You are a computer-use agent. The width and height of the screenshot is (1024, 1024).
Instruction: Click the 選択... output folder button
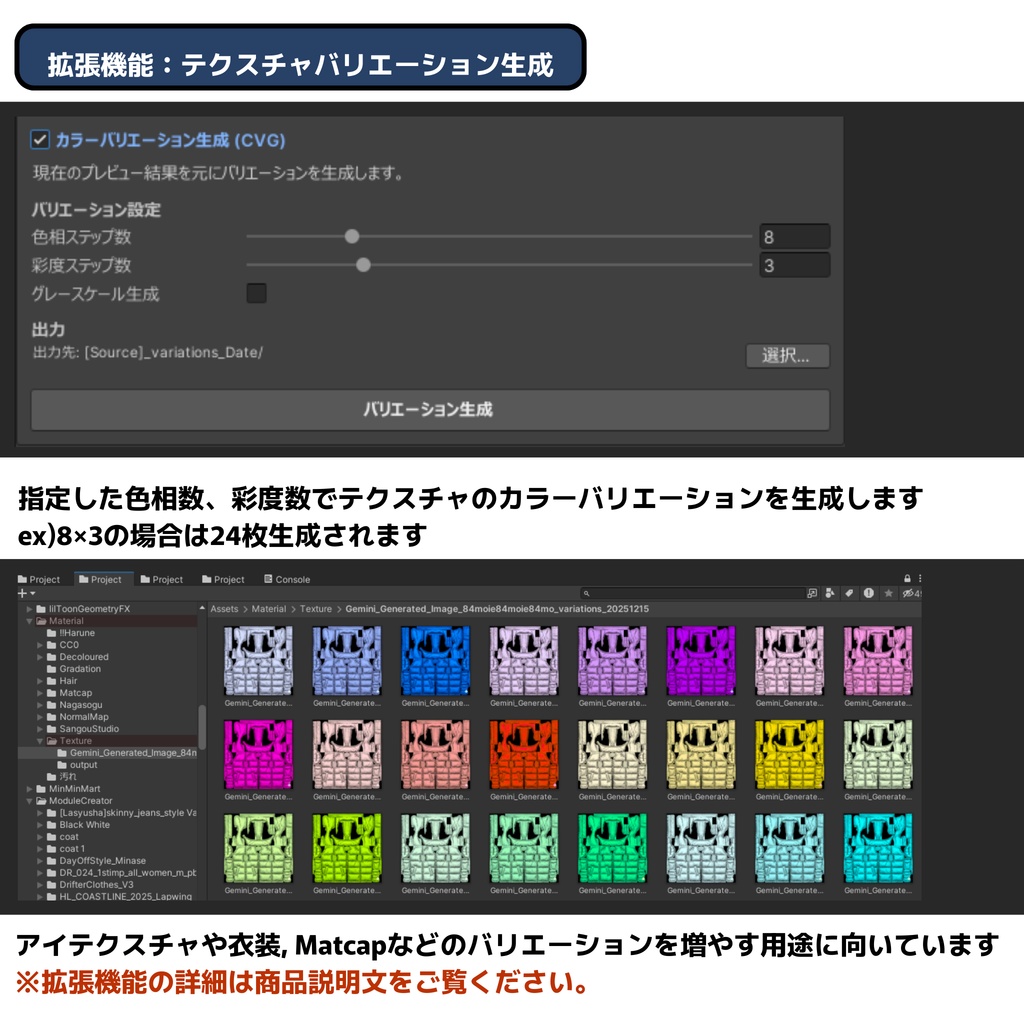point(786,357)
